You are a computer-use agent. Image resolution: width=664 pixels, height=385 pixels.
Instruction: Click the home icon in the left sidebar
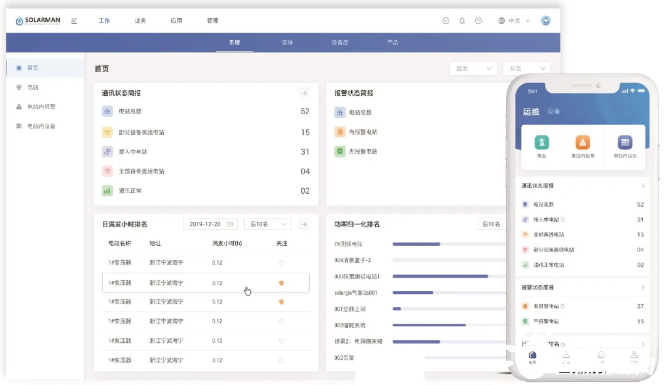click(x=19, y=68)
